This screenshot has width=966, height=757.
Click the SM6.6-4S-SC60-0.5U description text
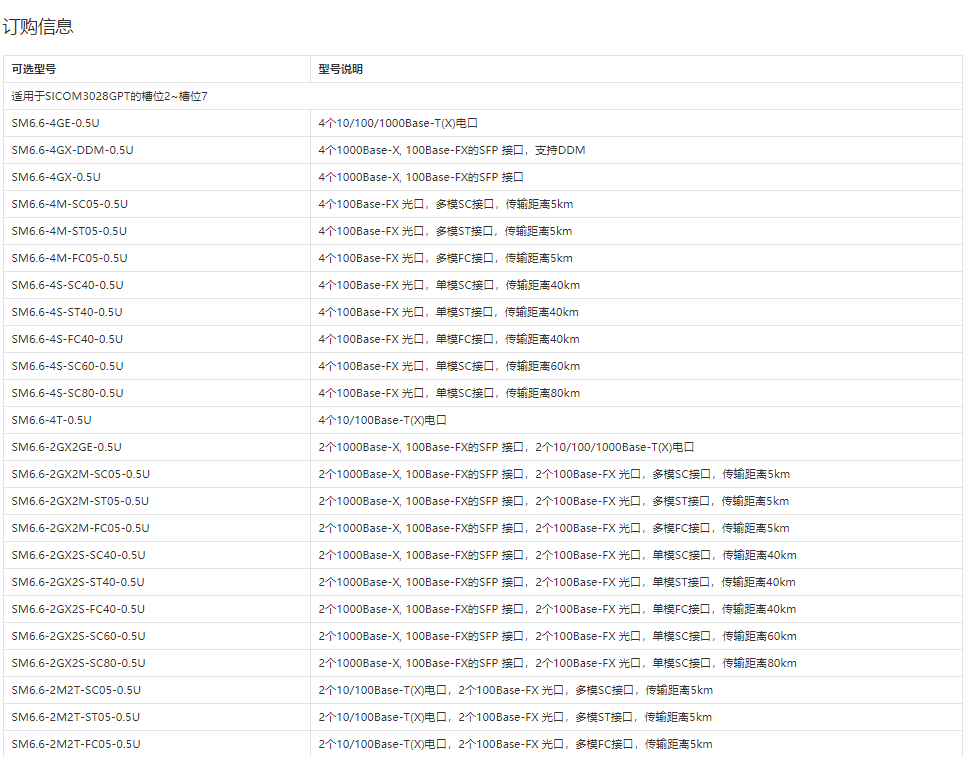pos(449,367)
